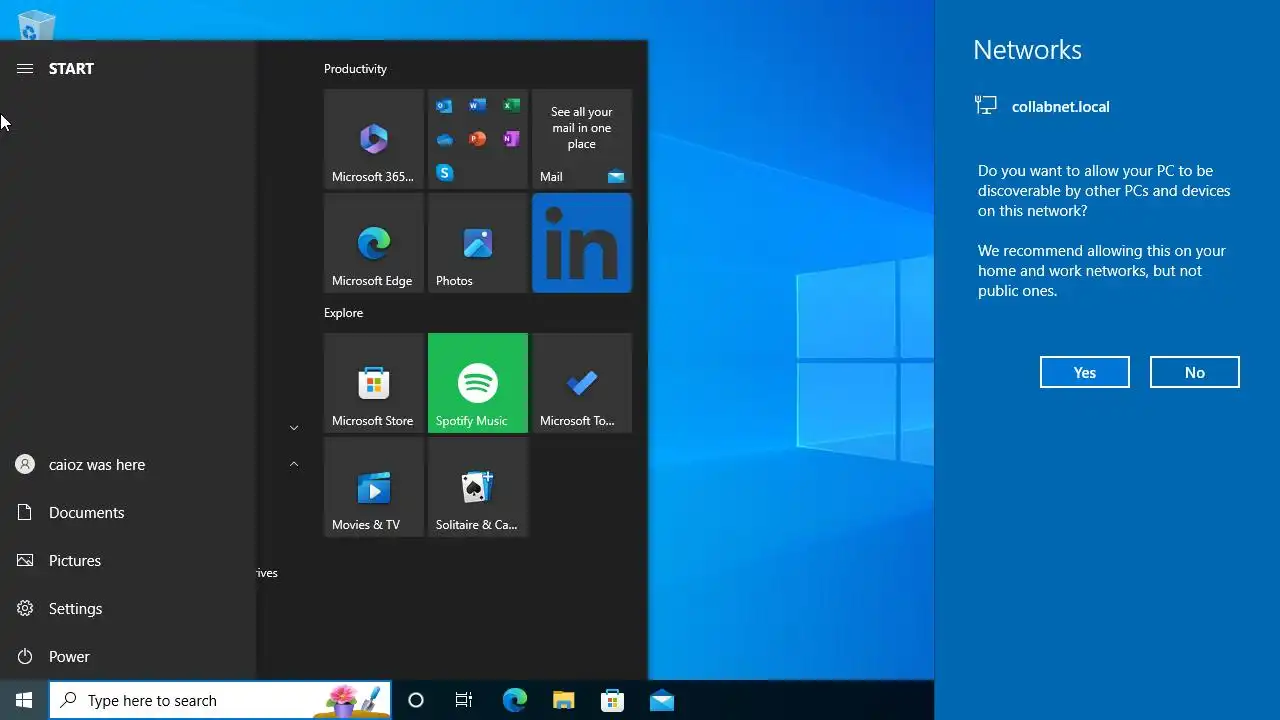Open Task View on the taskbar
Viewport: 1280px width, 720px height.
pyautogui.click(x=464, y=700)
